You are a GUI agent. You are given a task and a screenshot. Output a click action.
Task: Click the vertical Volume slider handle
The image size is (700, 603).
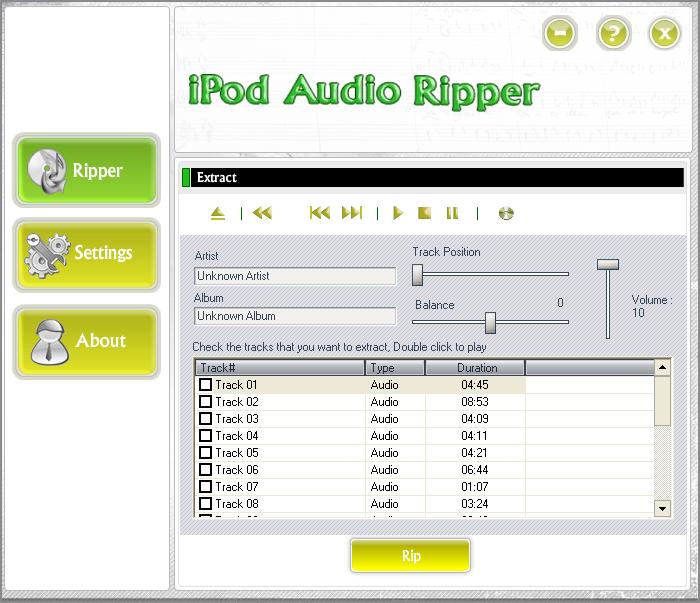tap(608, 265)
